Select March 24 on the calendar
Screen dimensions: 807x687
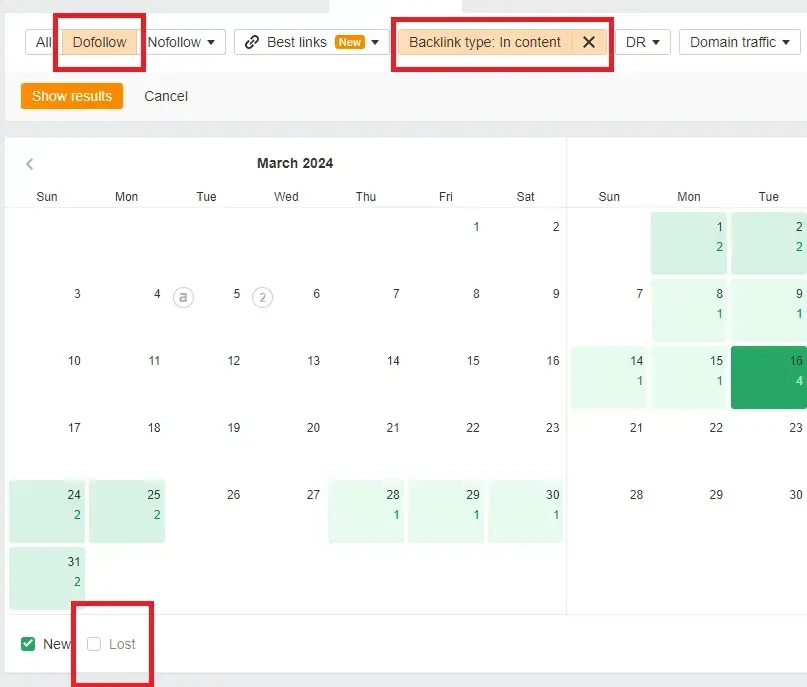(46, 511)
